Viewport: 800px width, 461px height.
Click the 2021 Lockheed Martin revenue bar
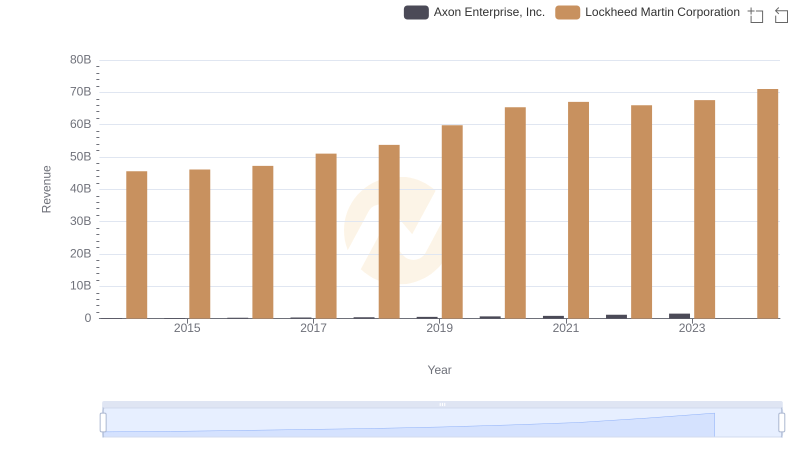[578, 210]
